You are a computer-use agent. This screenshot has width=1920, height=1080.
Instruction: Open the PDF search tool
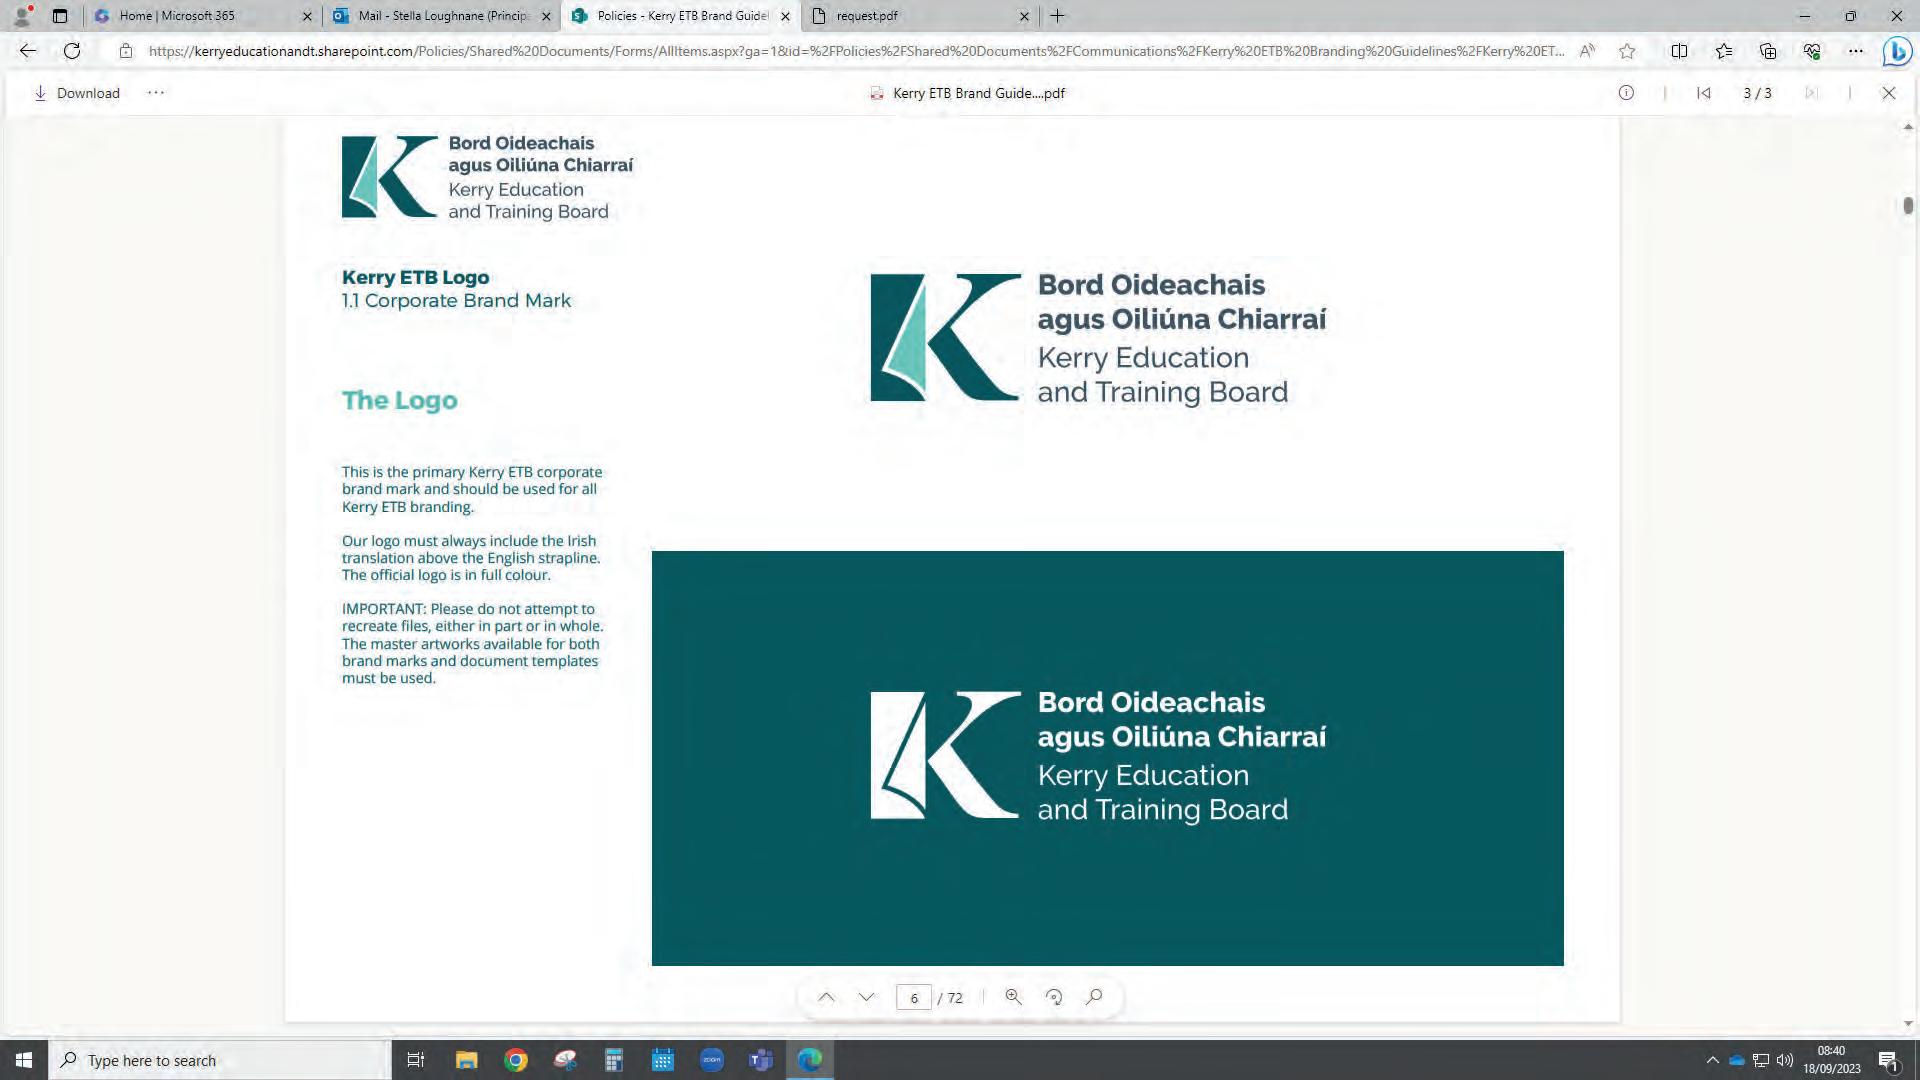coord(1094,997)
